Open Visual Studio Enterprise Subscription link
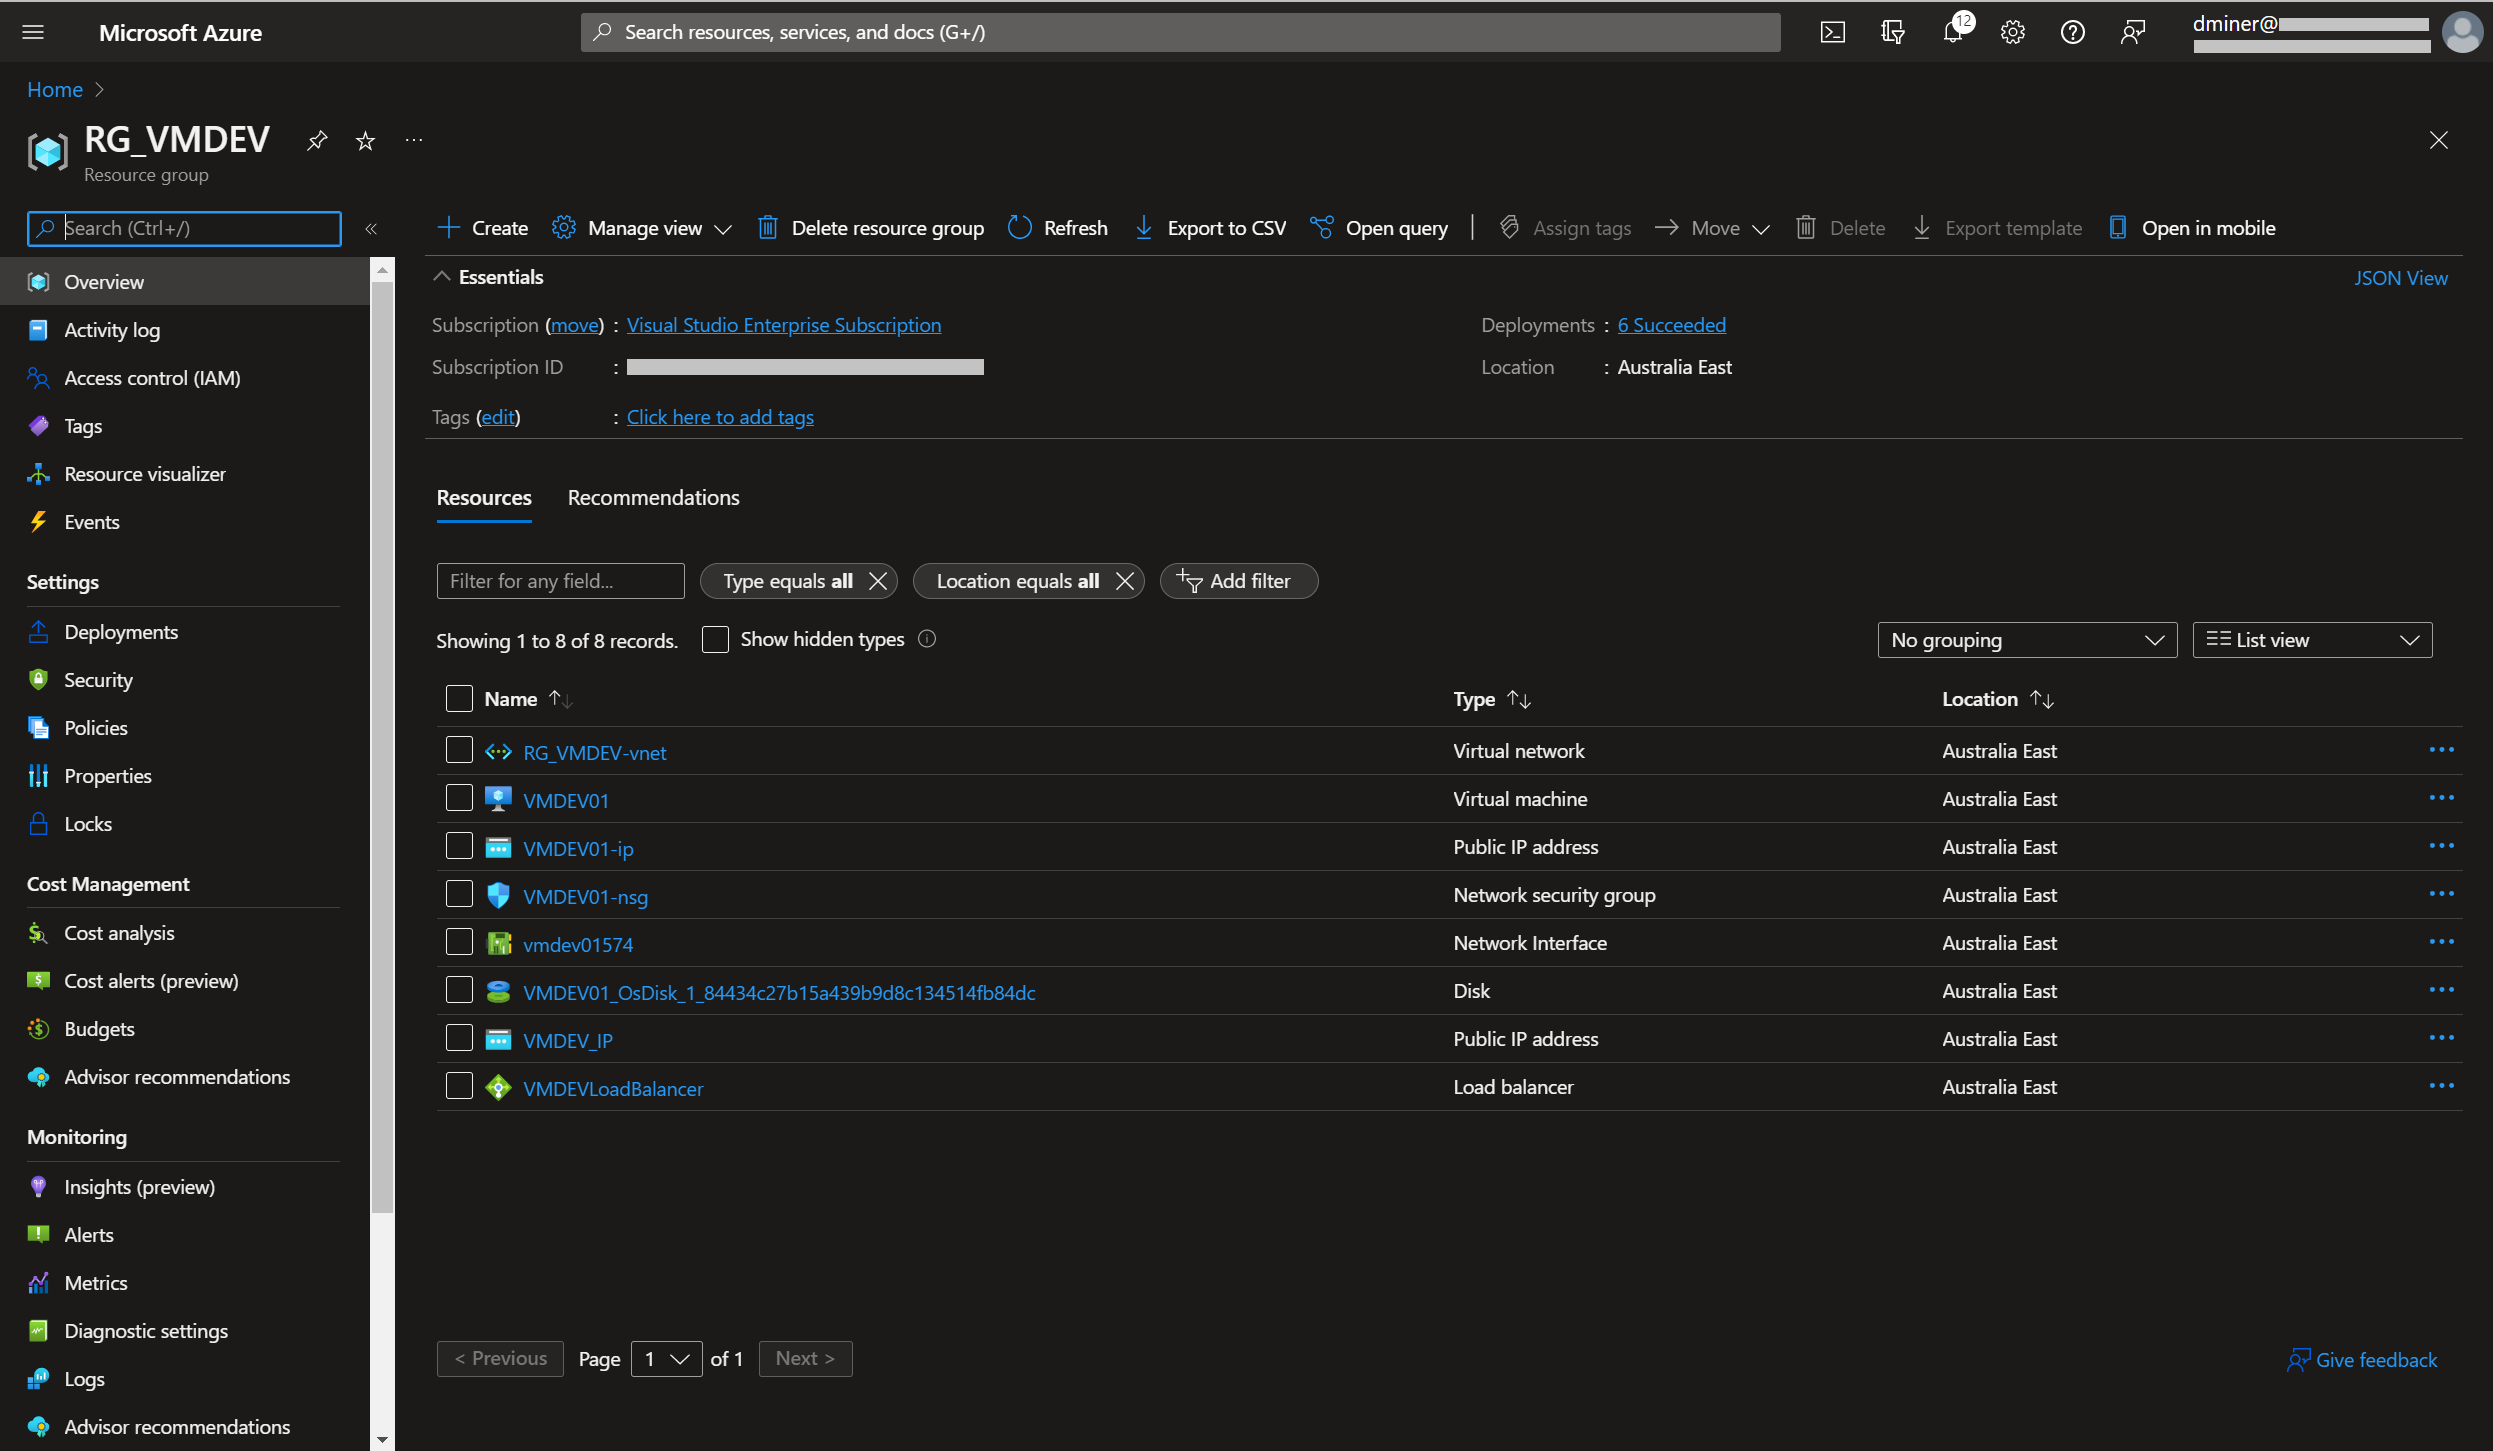Viewport: 2493px width, 1451px height. (x=784, y=325)
